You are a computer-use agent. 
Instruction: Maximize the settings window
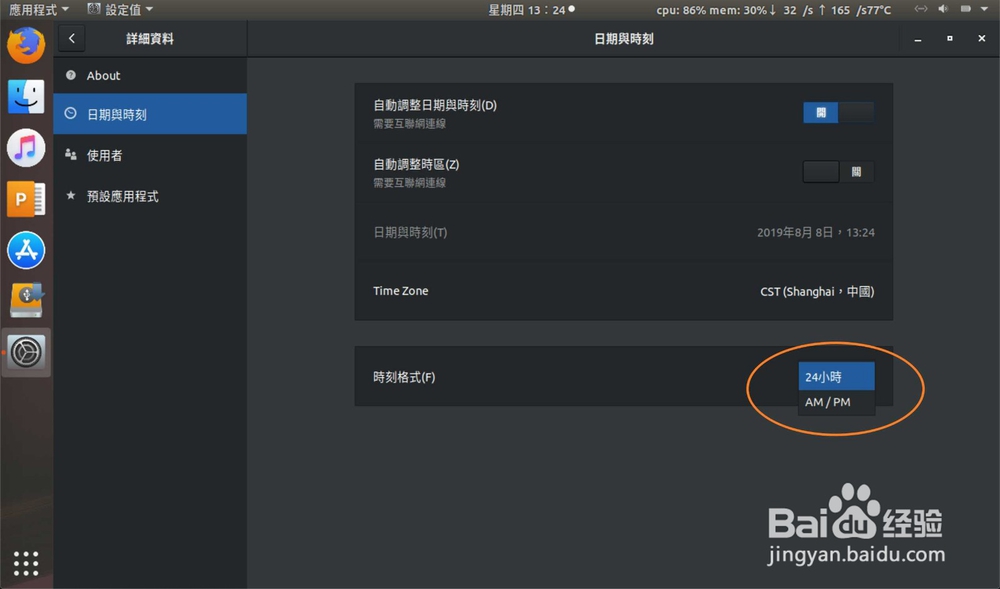950,39
